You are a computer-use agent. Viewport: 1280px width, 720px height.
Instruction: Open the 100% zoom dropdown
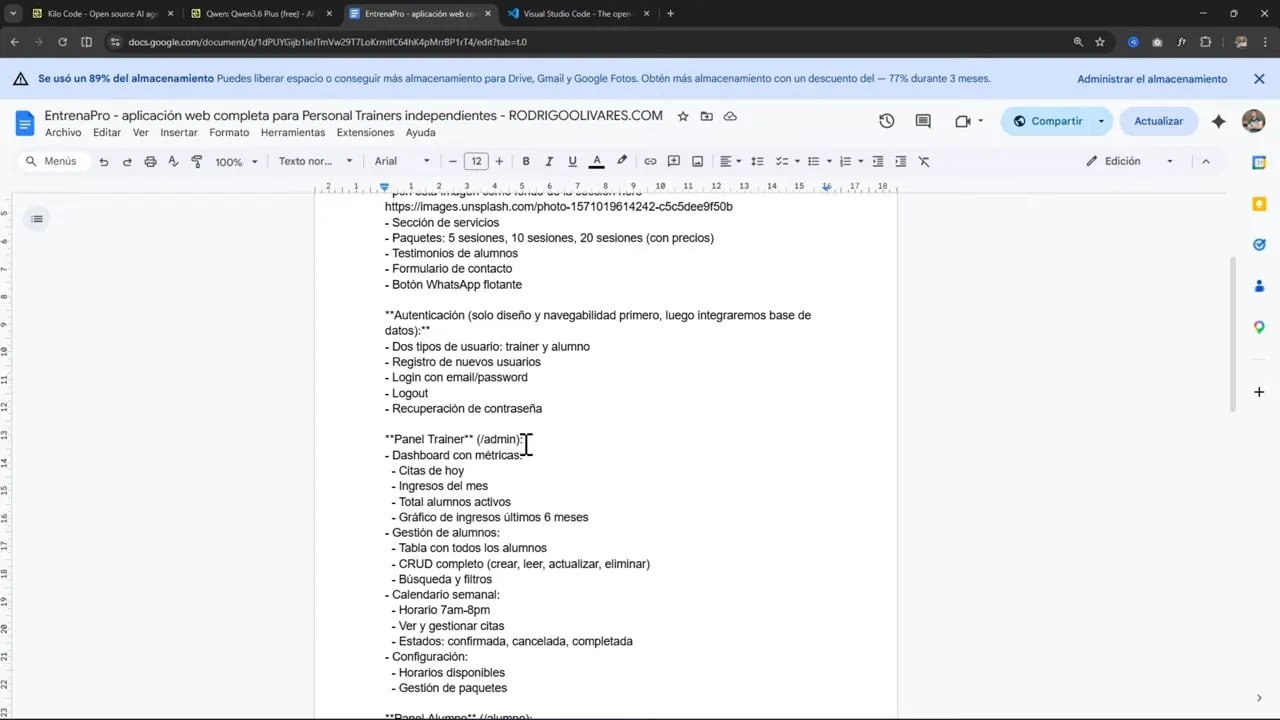coord(236,161)
